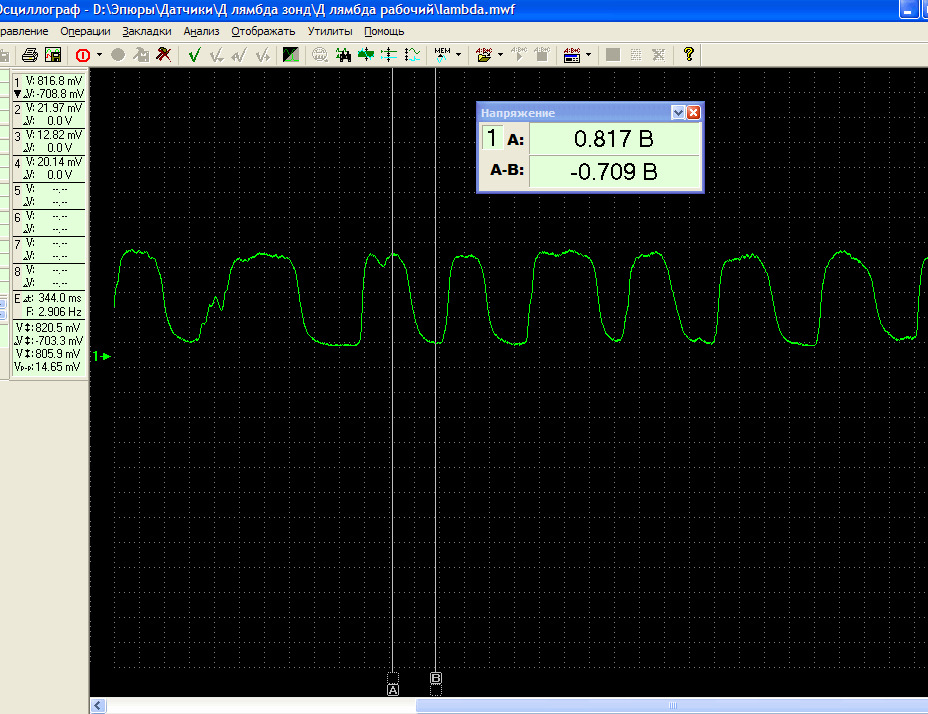928x714 pixels.
Task: Open the Помощь menu
Action: (384, 31)
